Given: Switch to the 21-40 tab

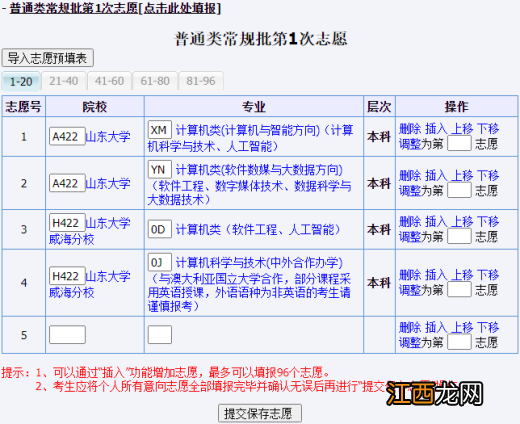Looking at the screenshot, I should [x=63, y=81].
